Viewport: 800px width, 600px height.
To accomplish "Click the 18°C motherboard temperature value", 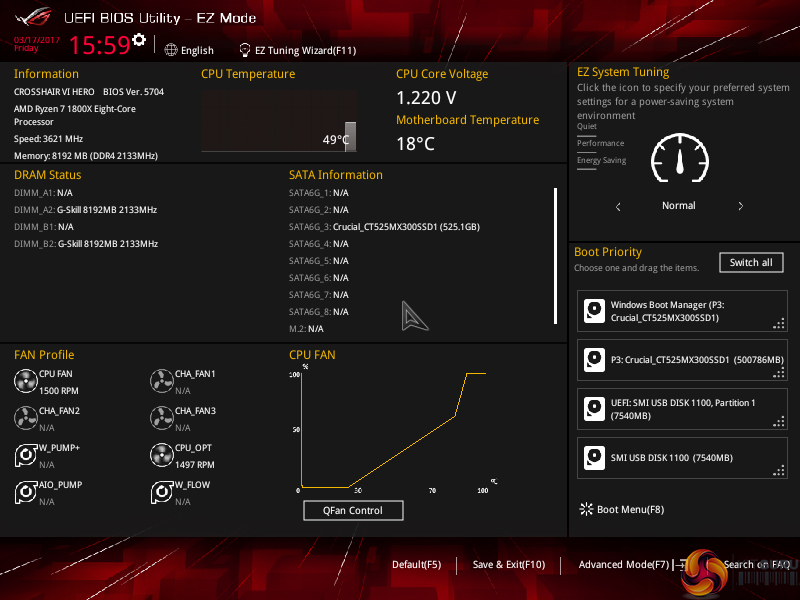I will [x=415, y=144].
